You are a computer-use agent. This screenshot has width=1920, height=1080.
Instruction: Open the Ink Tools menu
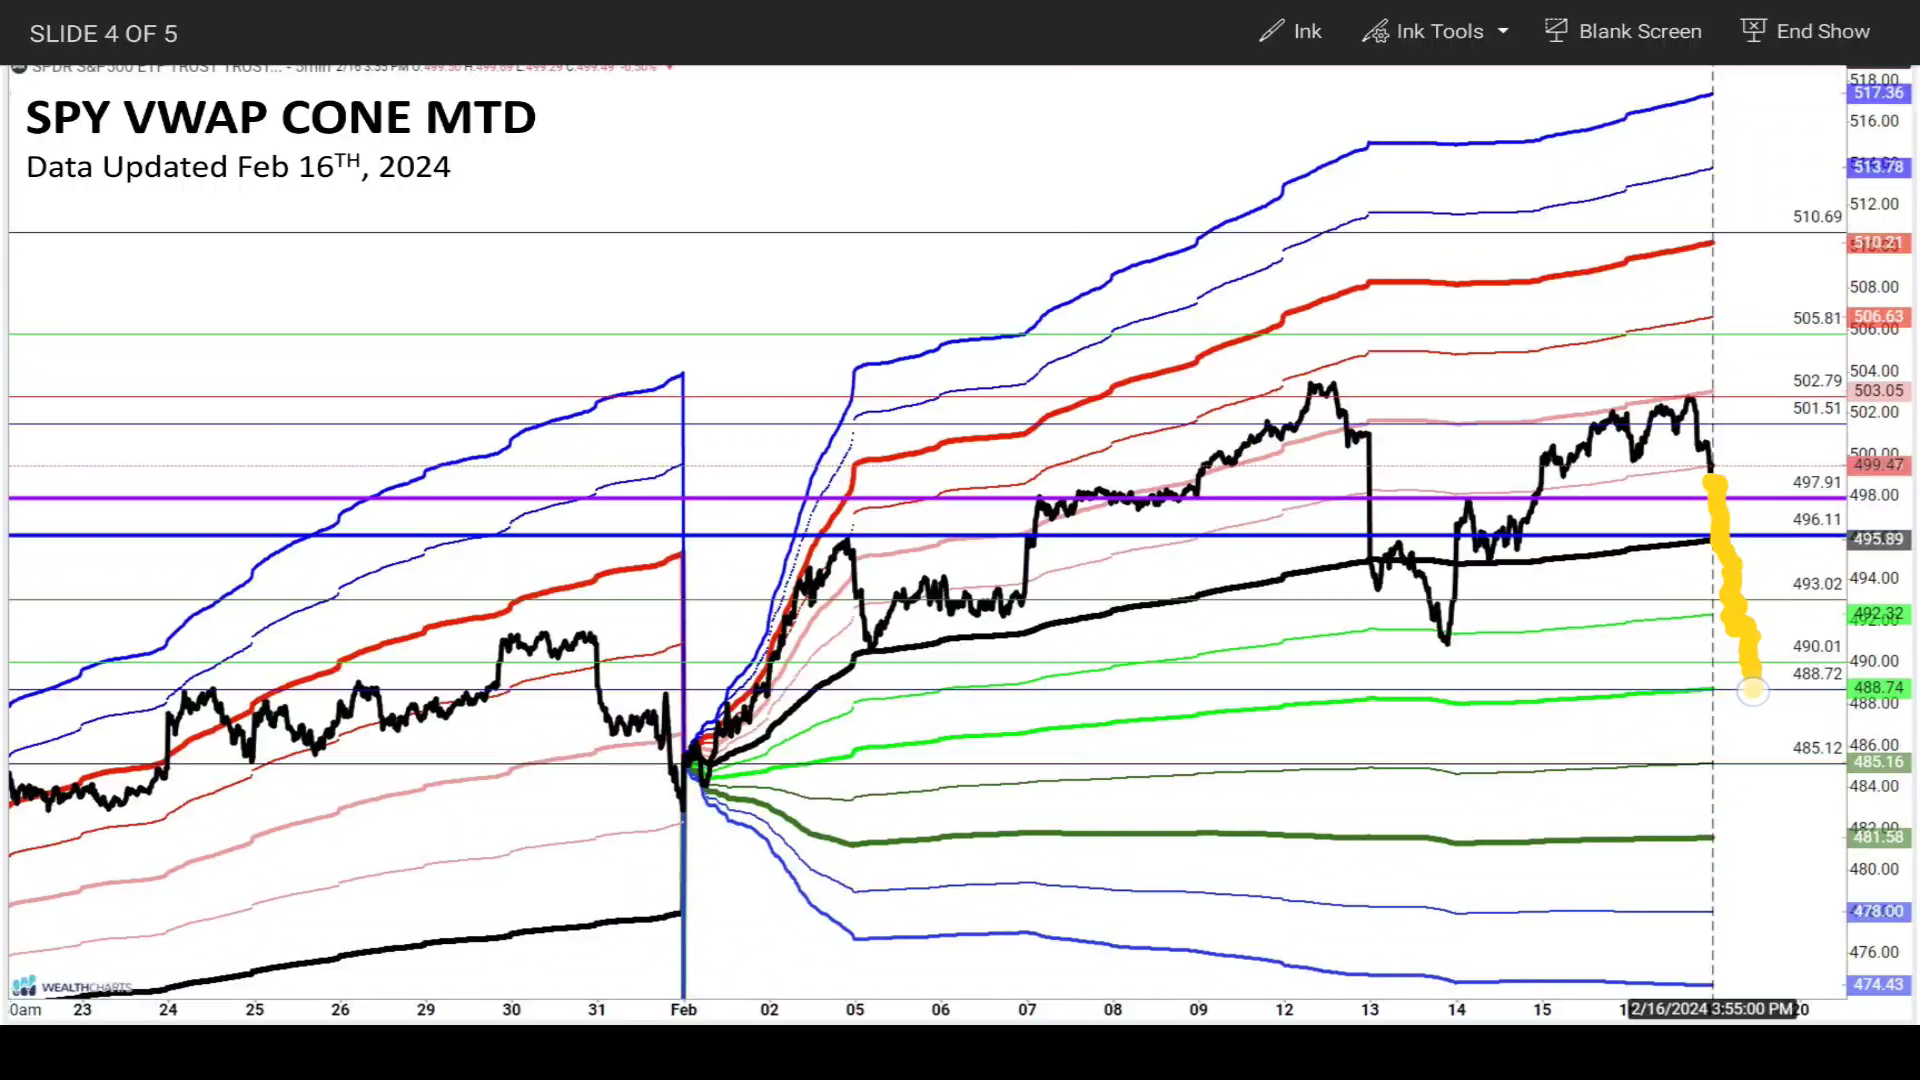[1435, 31]
